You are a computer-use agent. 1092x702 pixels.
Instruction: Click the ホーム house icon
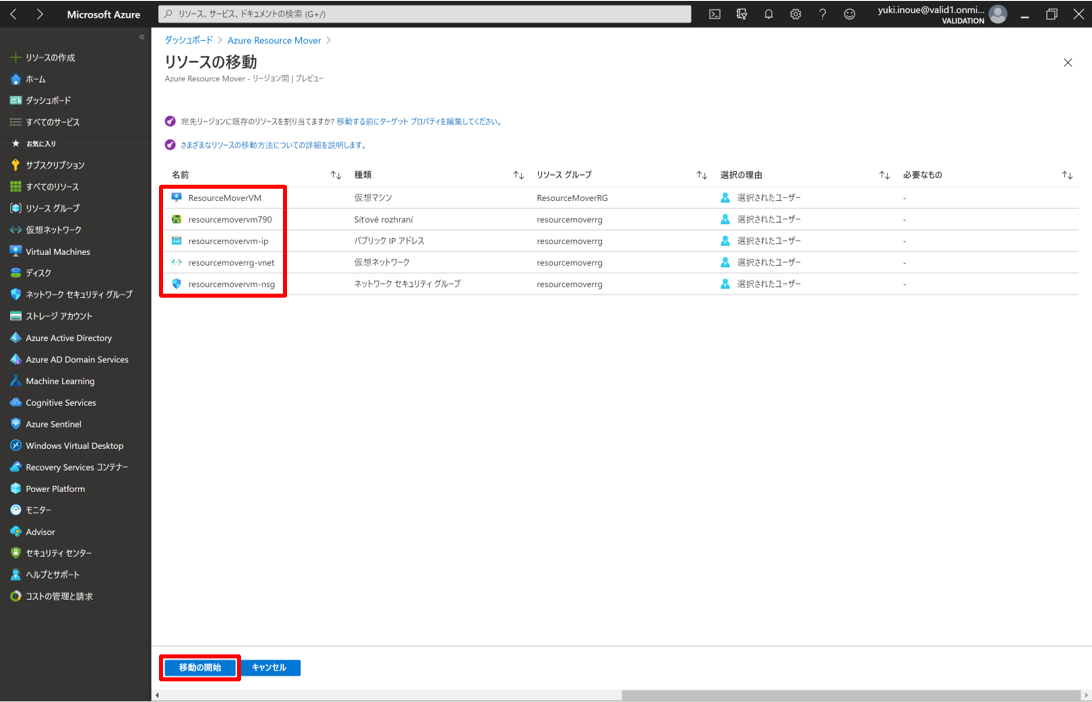coord(15,79)
